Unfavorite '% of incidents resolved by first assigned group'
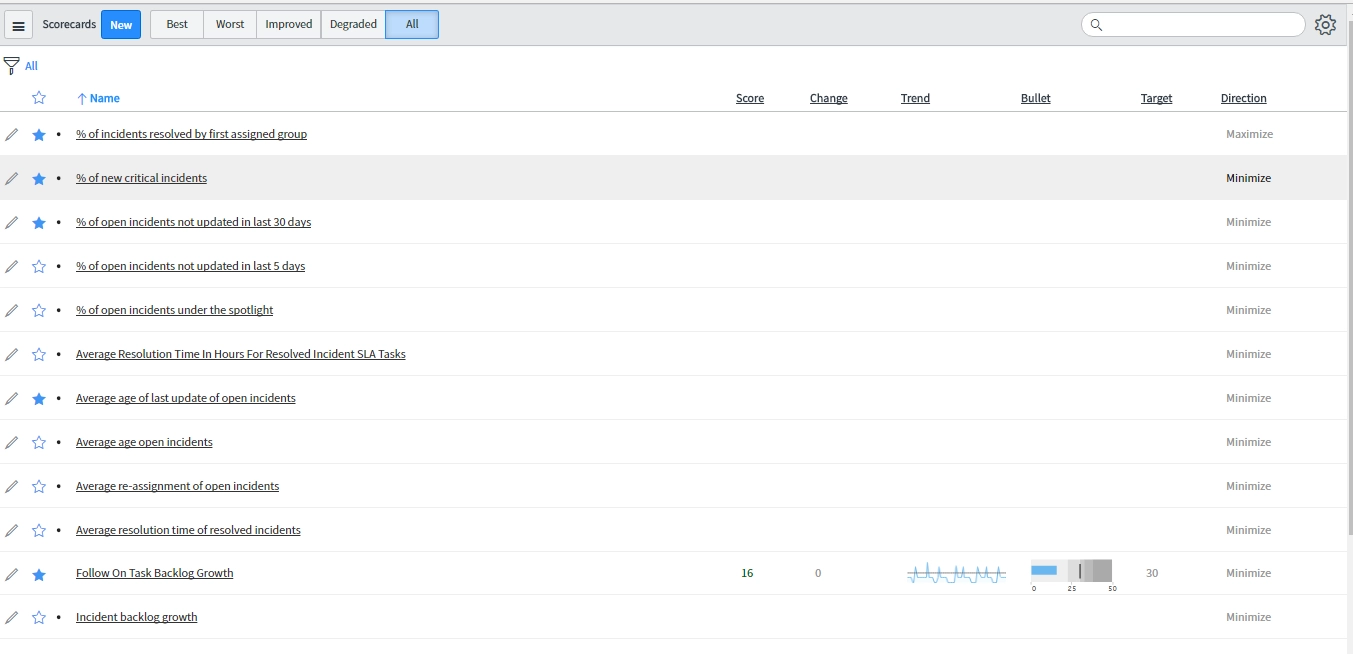The image size is (1353, 654). tap(39, 134)
